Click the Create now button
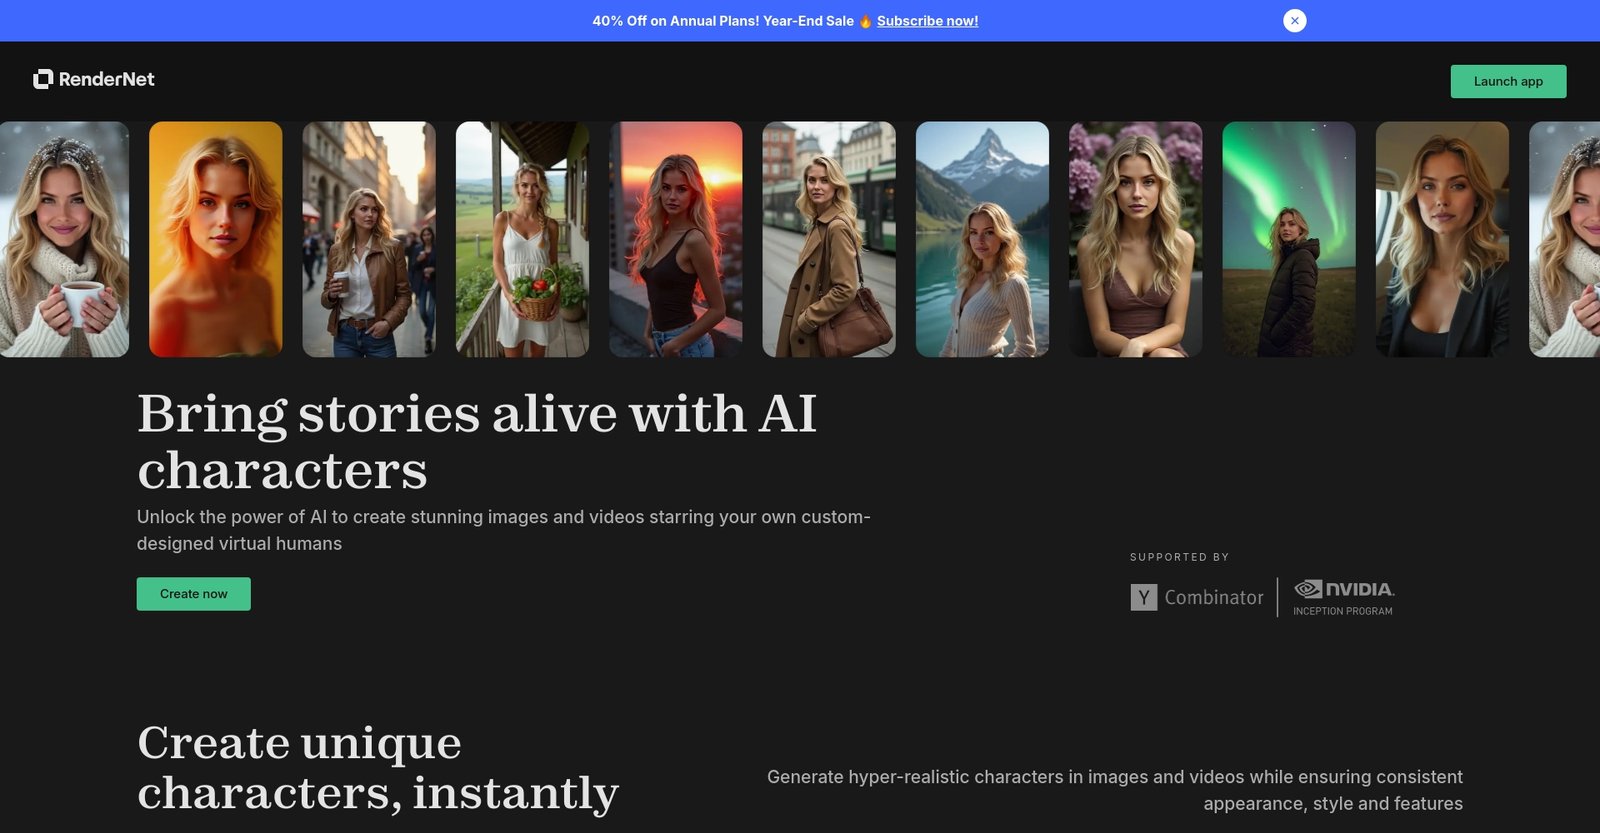Viewport: 1600px width, 833px height. 194,594
